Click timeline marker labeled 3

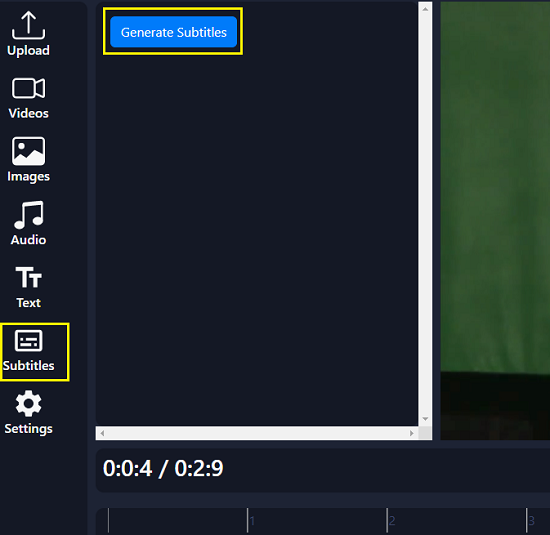point(531,521)
